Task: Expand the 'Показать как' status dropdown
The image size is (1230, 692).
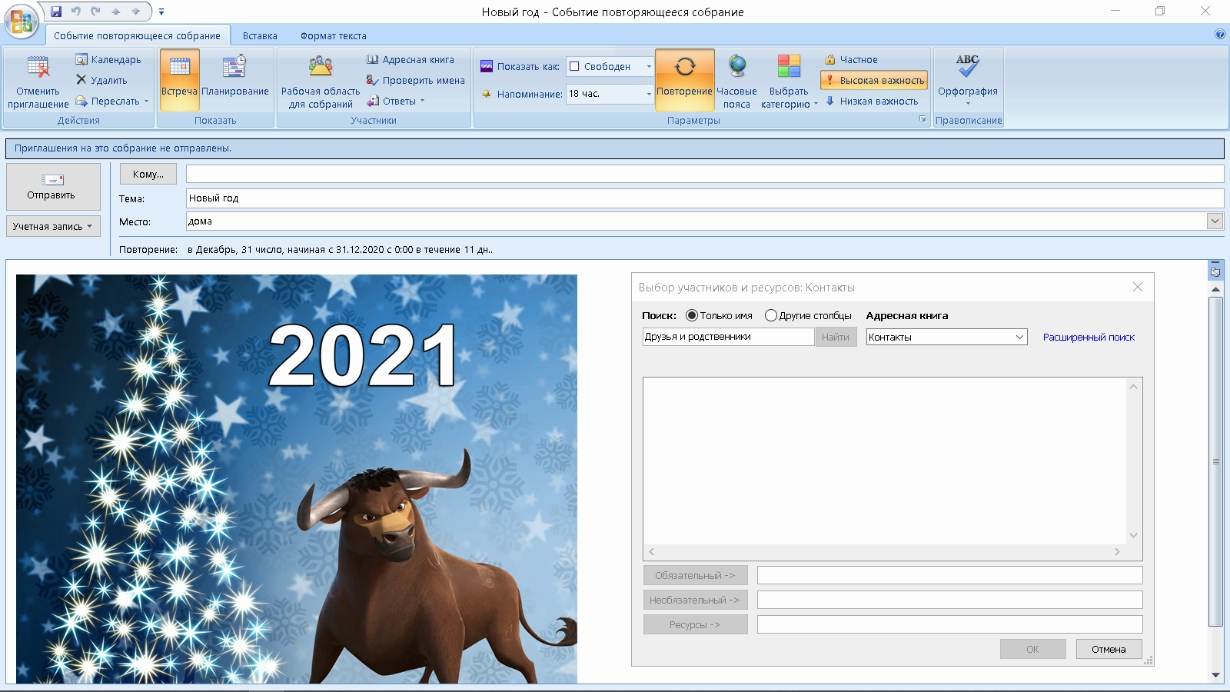Action: 648,67
